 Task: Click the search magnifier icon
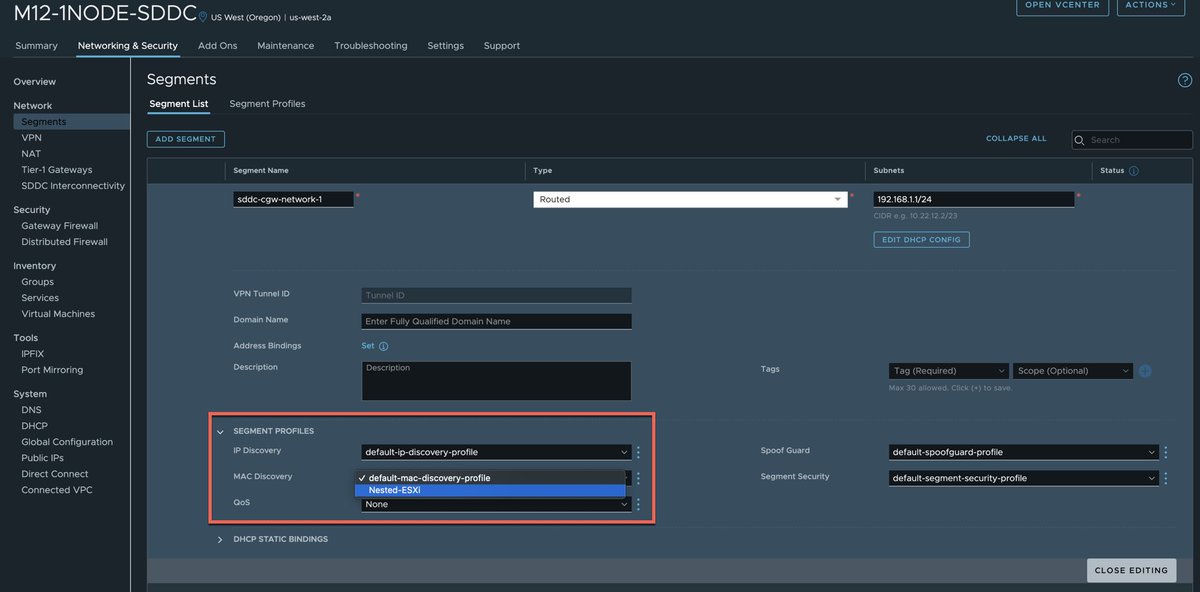[1081, 140]
